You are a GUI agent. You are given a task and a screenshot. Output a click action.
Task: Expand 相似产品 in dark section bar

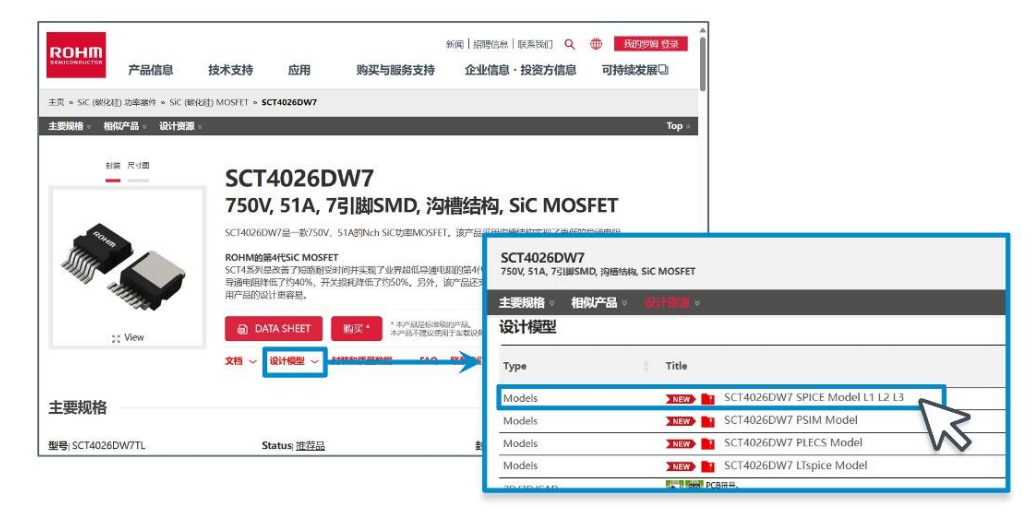tap(125, 126)
